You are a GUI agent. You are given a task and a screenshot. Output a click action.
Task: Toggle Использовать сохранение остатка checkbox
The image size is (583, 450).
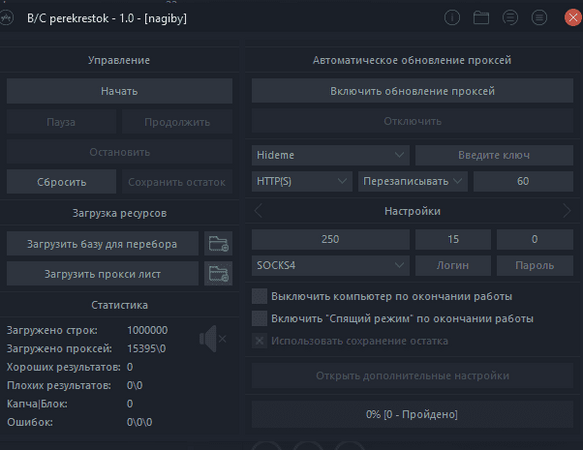tap(260, 341)
